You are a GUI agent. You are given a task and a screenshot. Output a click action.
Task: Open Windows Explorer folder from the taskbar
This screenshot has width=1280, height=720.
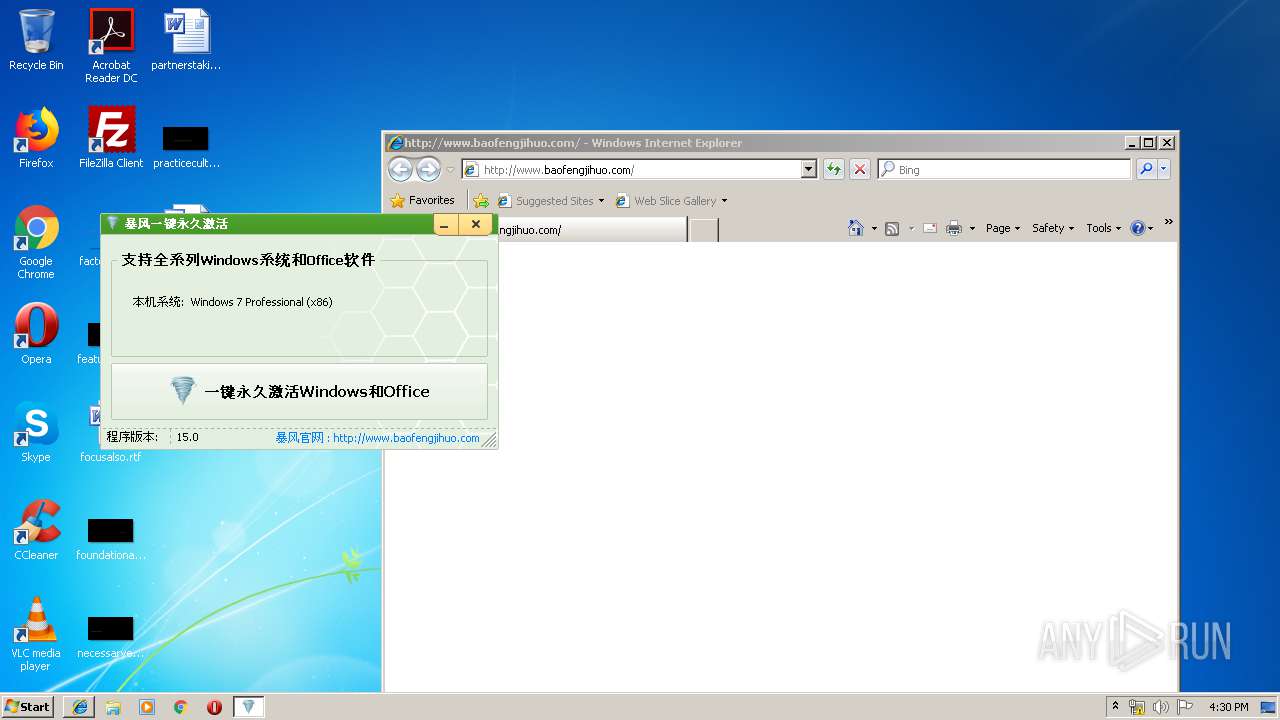[113, 707]
